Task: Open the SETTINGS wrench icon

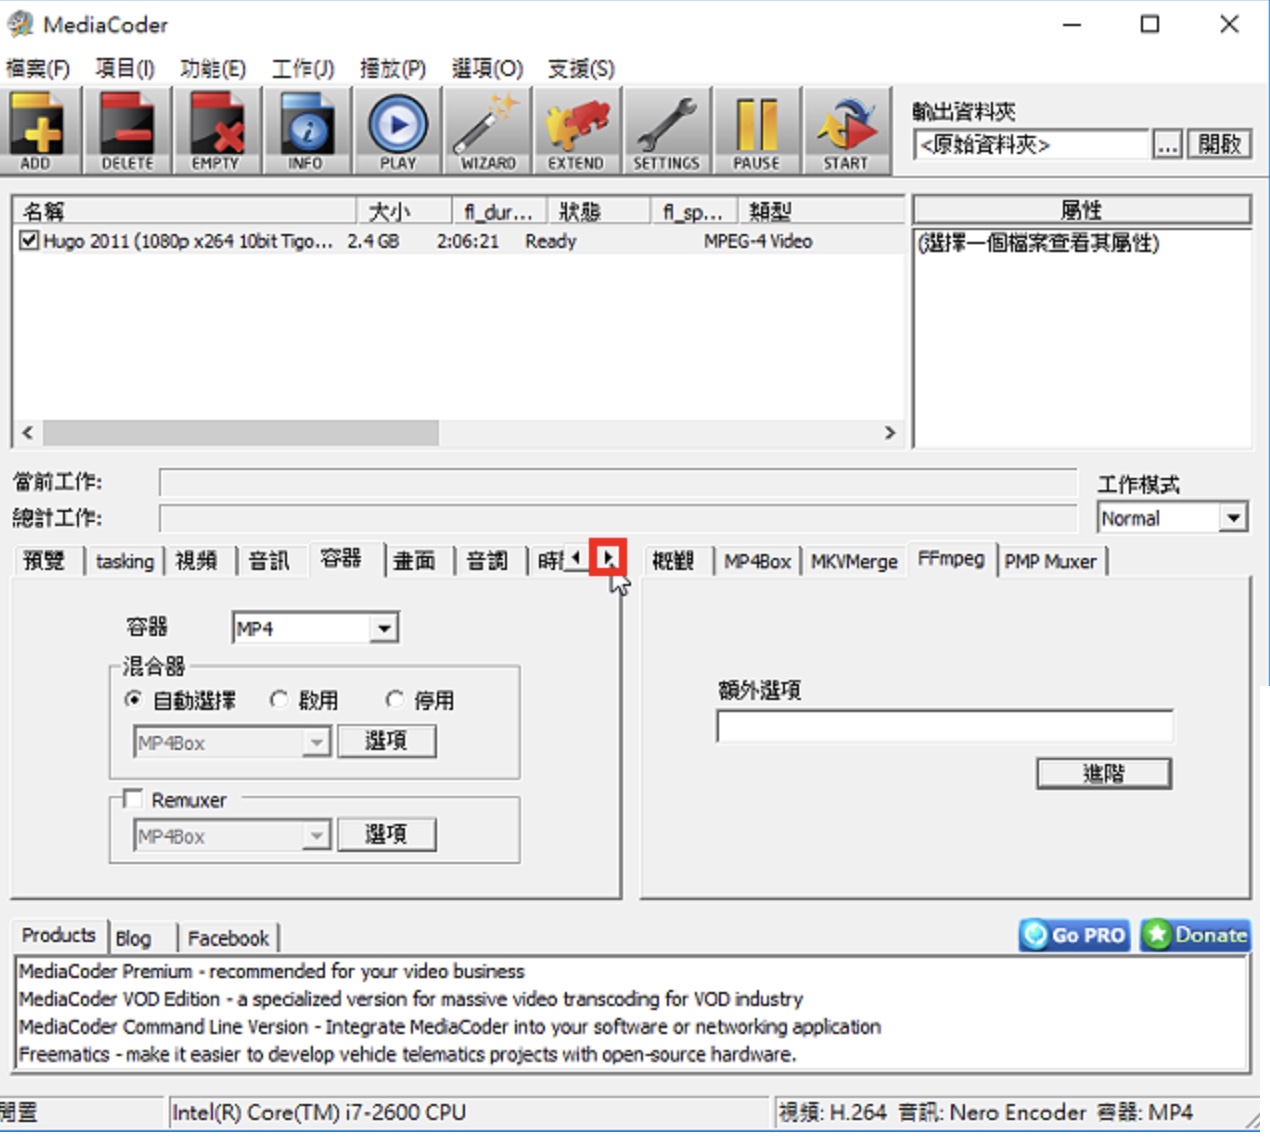Action: 667,131
